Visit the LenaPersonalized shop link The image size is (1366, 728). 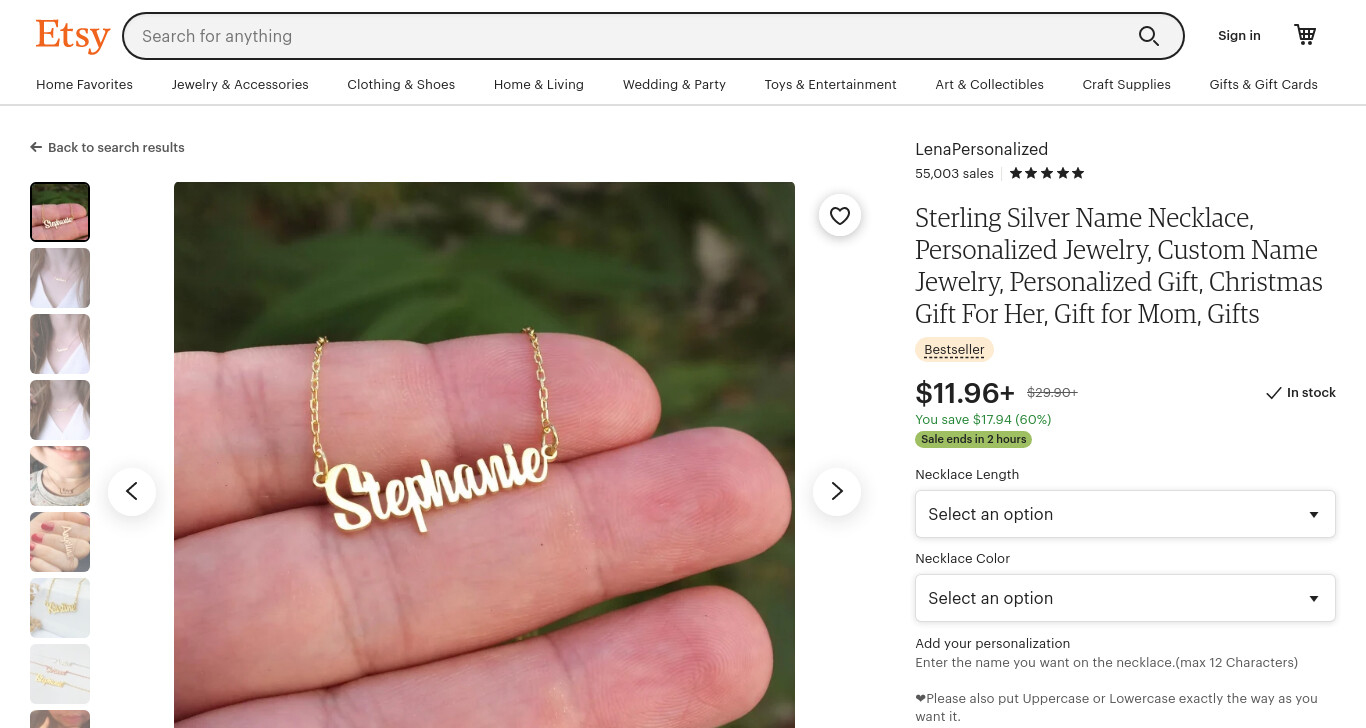point(981,149)
